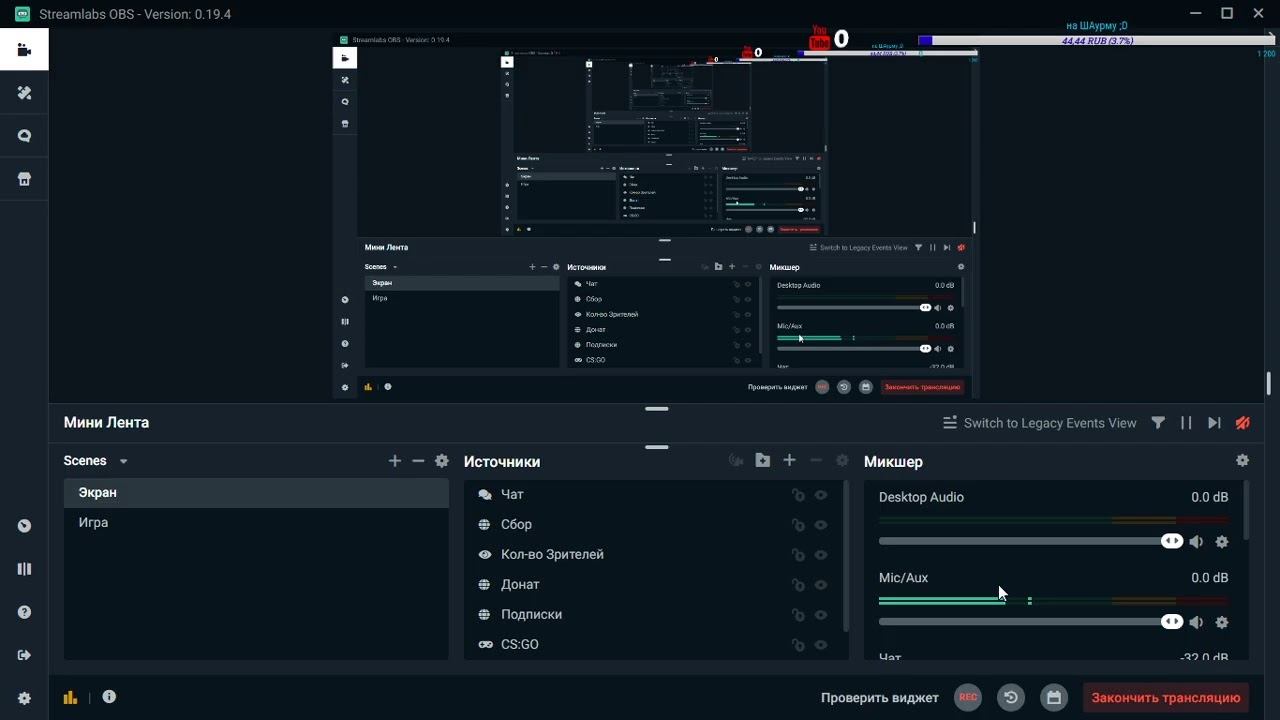This screenshot has width=1280, height=720.
Task: Start recording with the REC button
Action: click(x=967, y=697)
